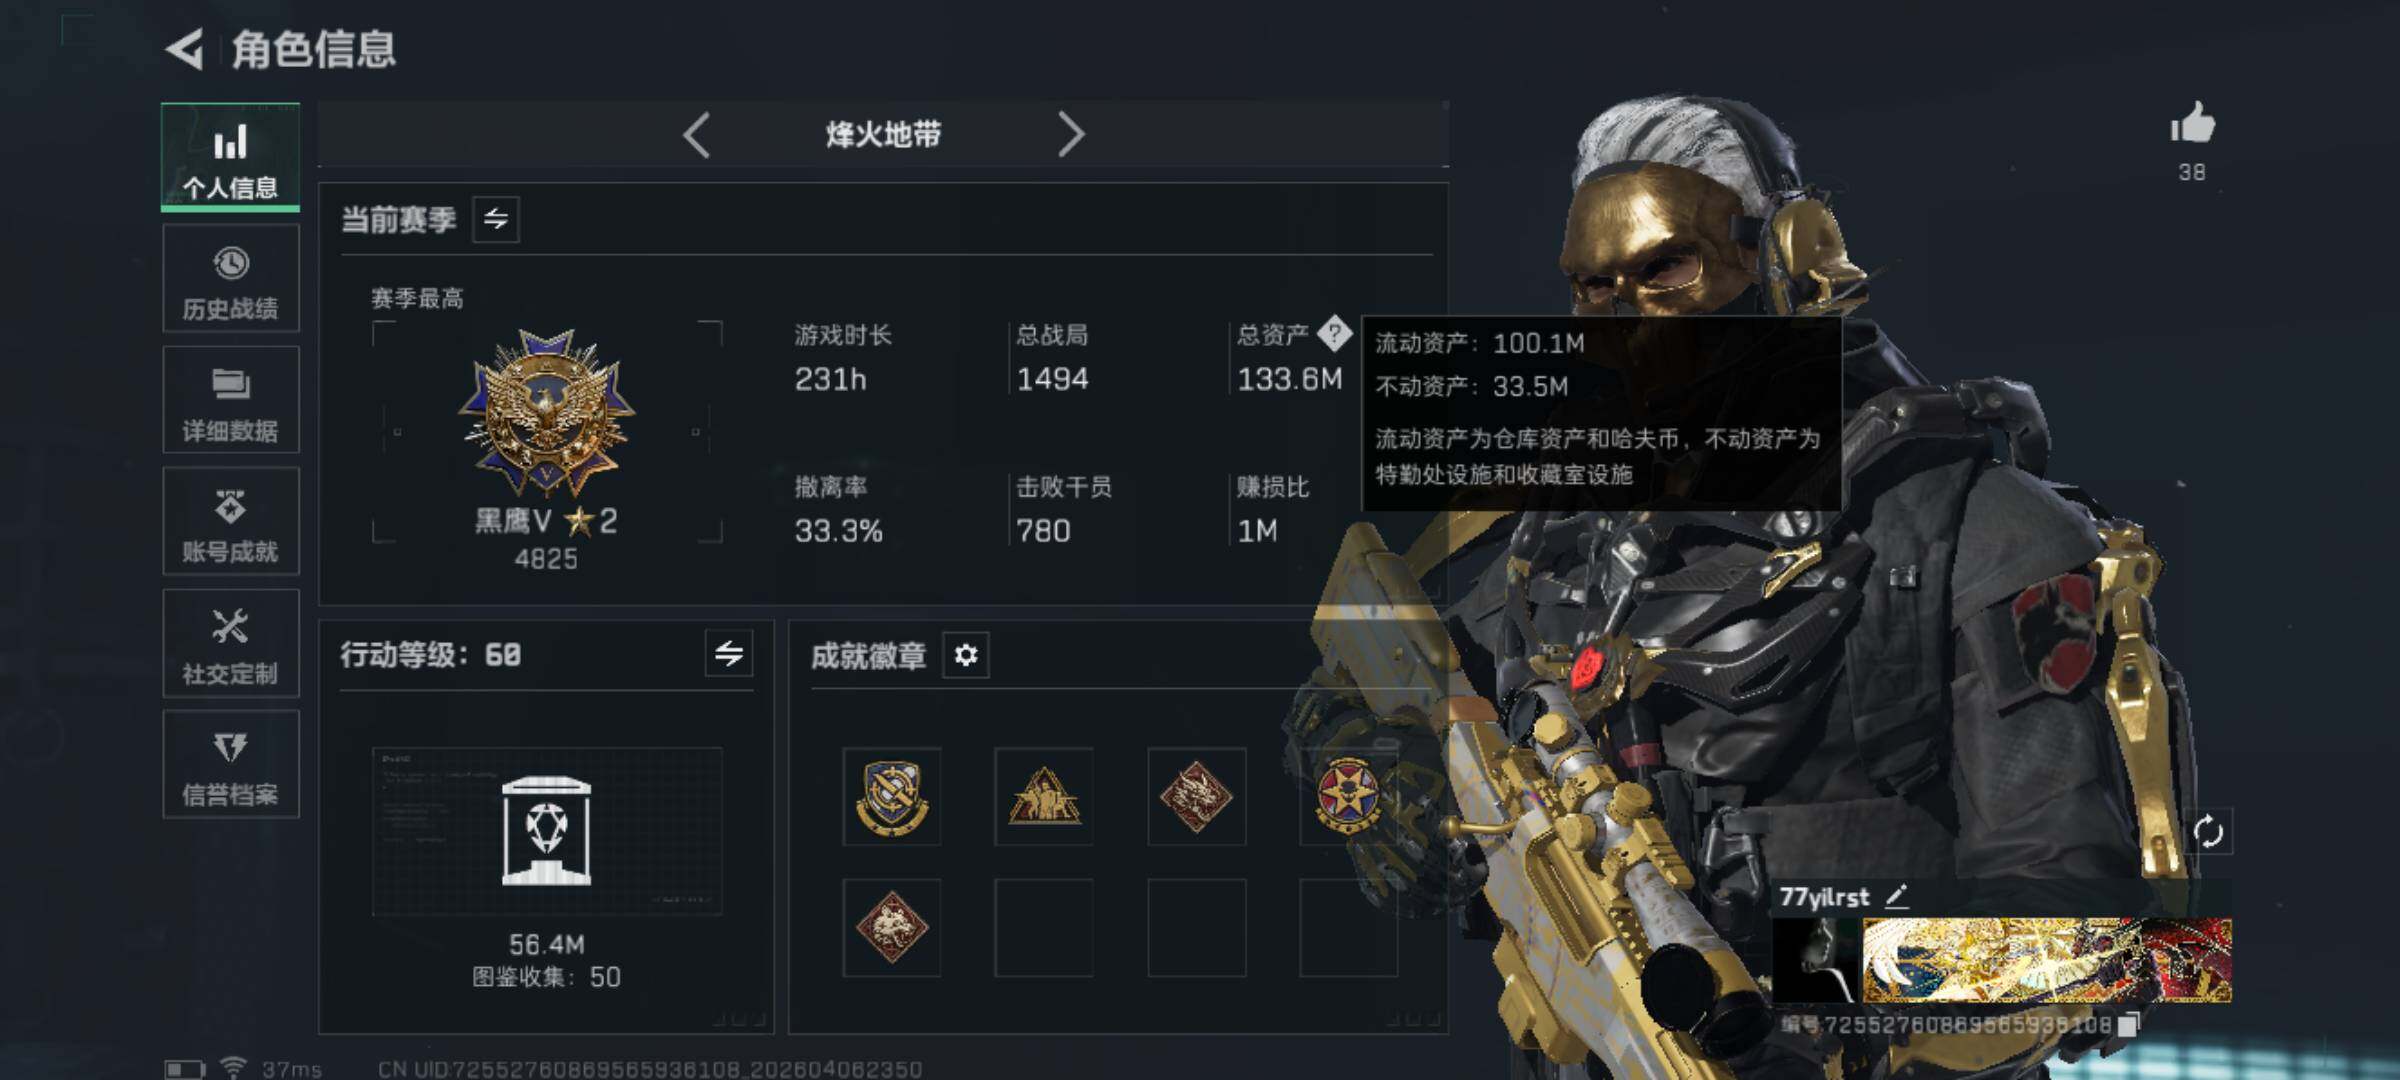Open the 总资产 question mark help icon
The image size is (2400, 1080).
(1334, 334)
